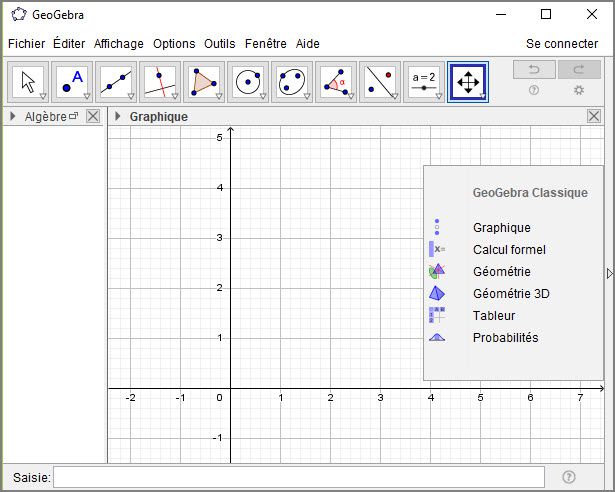Choose the Calcul formel perspective label
This screenshot has height=492, width=615.
pyautogui.click(x=509, y=250)
